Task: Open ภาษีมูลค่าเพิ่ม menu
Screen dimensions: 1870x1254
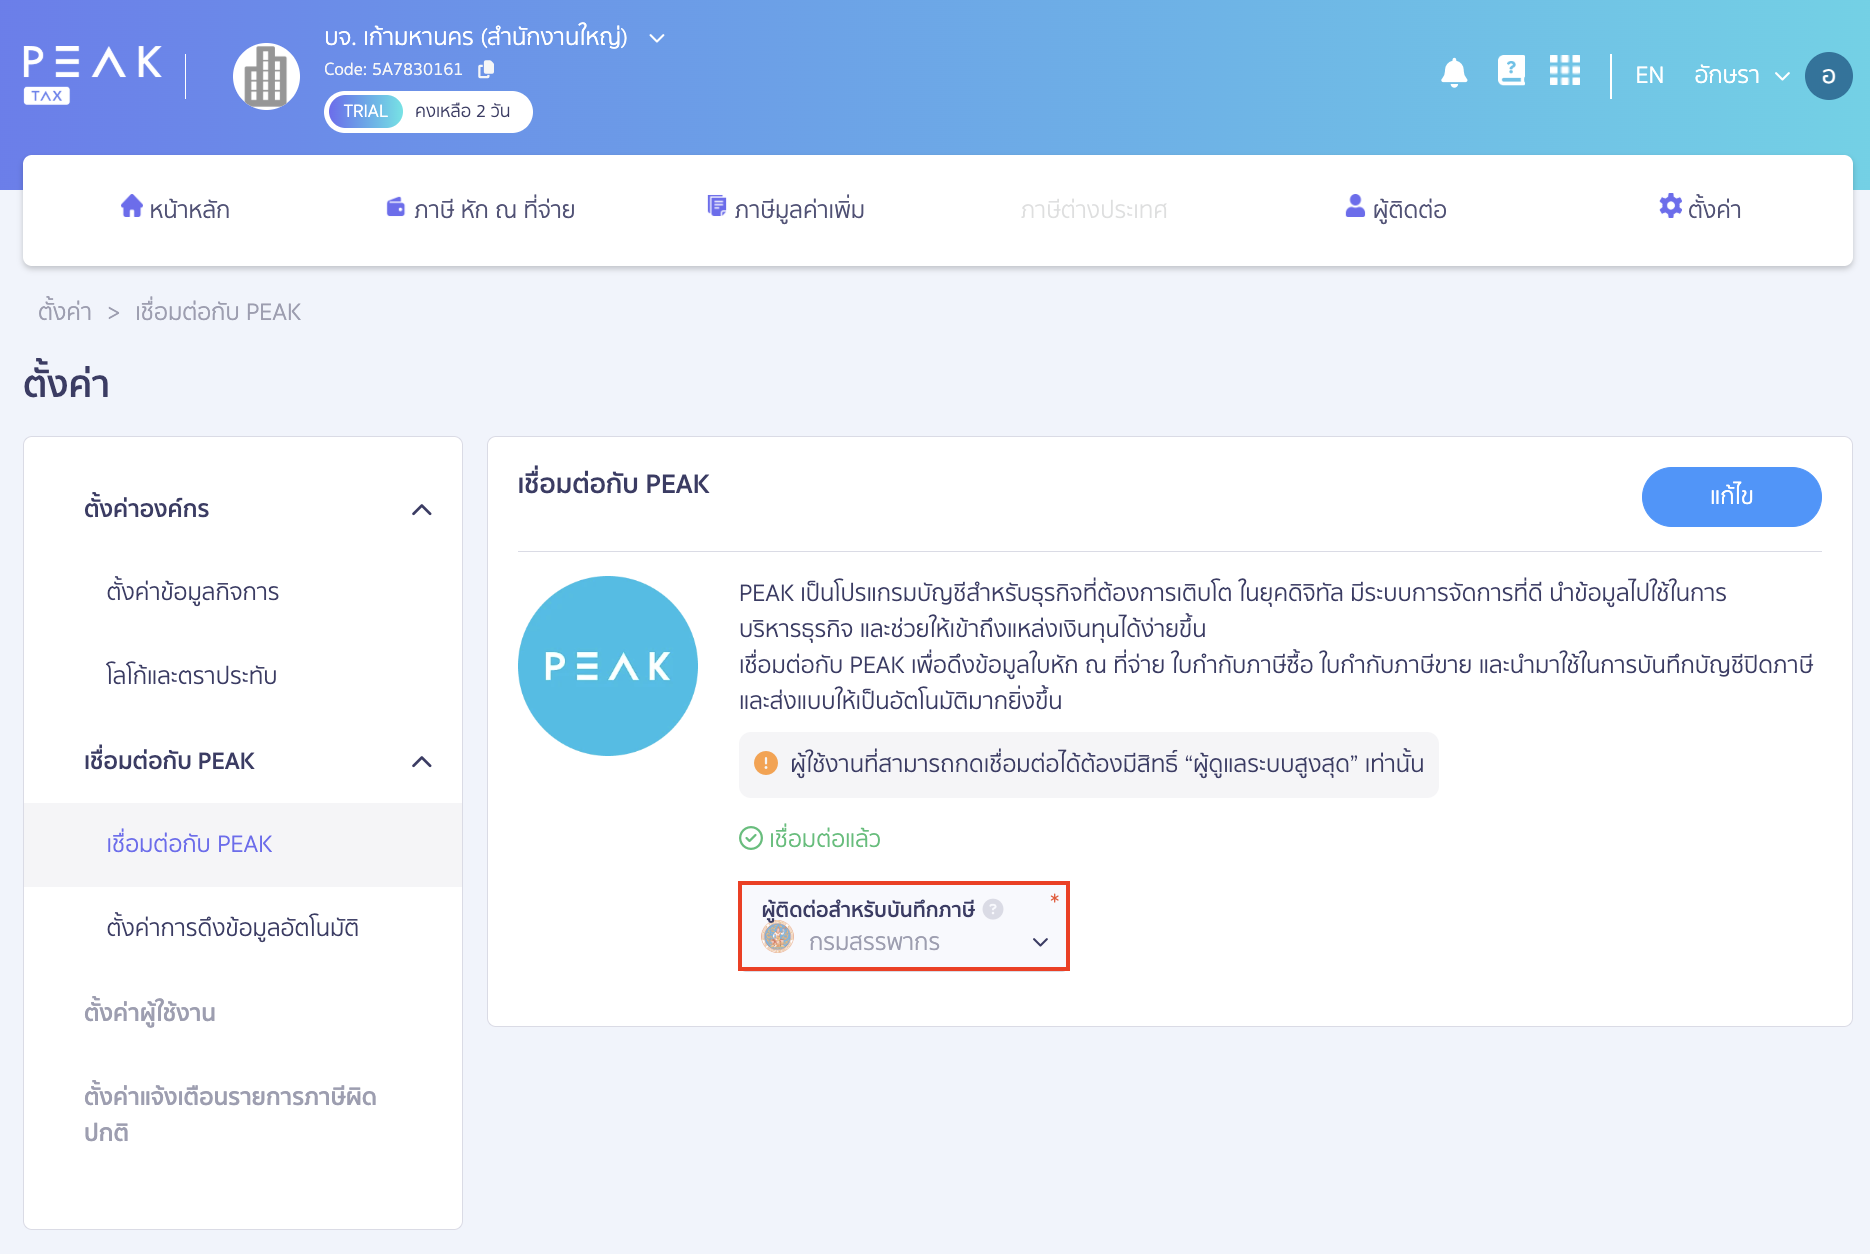Action: tap(786, 209)
